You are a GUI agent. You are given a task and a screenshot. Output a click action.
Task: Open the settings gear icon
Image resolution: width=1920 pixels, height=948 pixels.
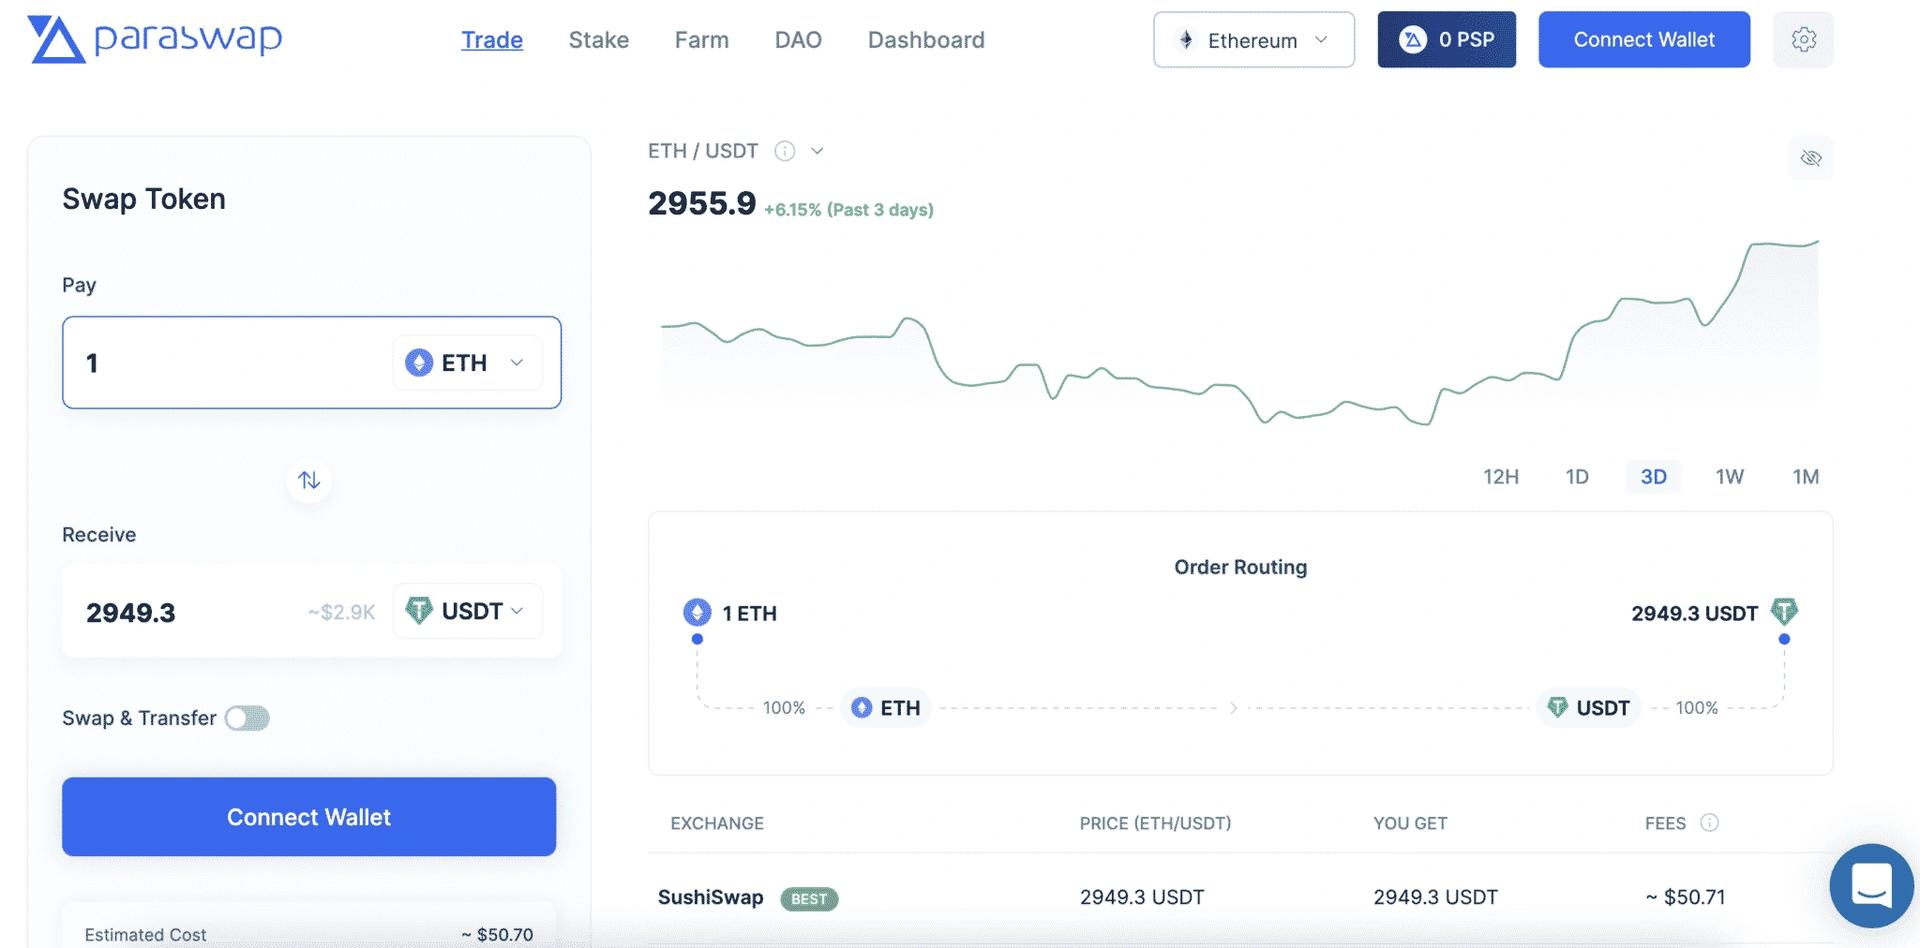click(1803, 40)
